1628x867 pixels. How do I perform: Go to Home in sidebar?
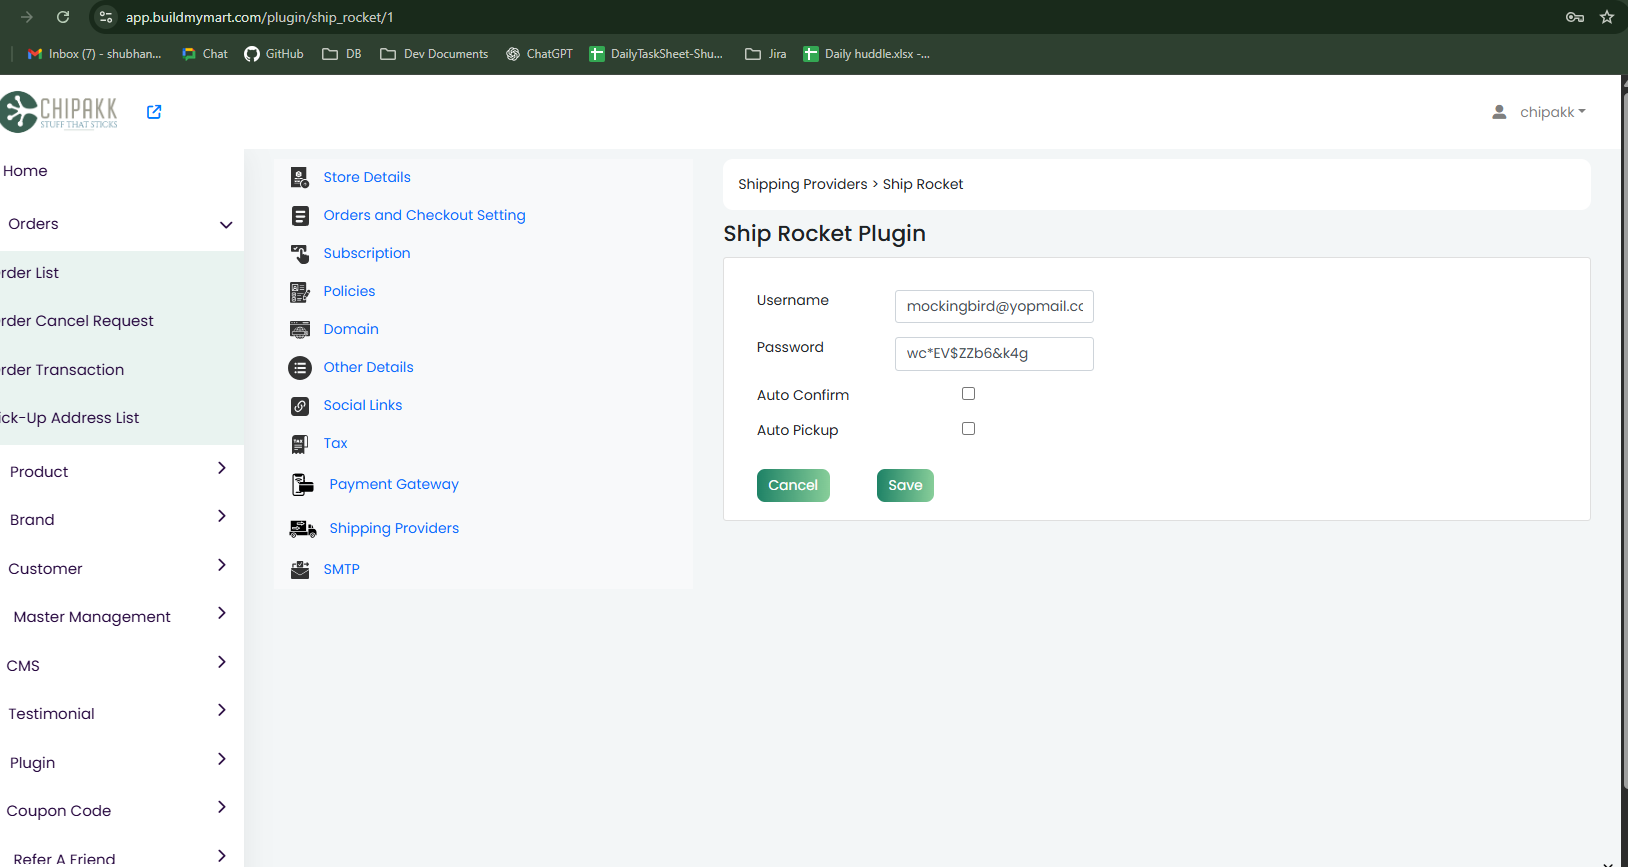(25, 171)
